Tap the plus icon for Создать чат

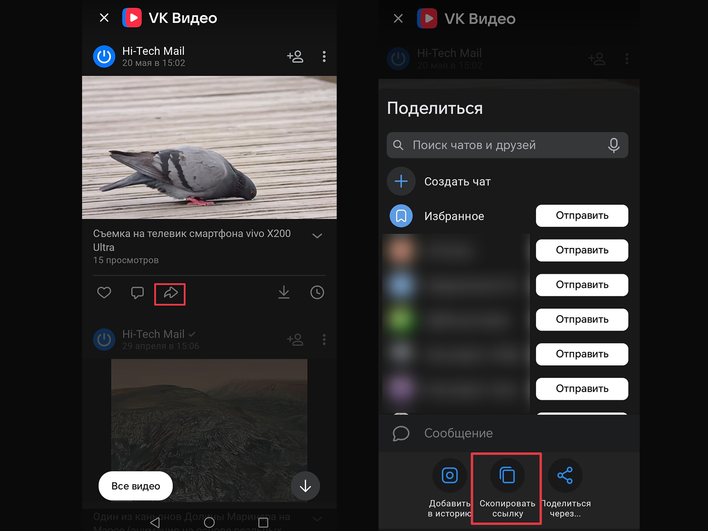401,181
